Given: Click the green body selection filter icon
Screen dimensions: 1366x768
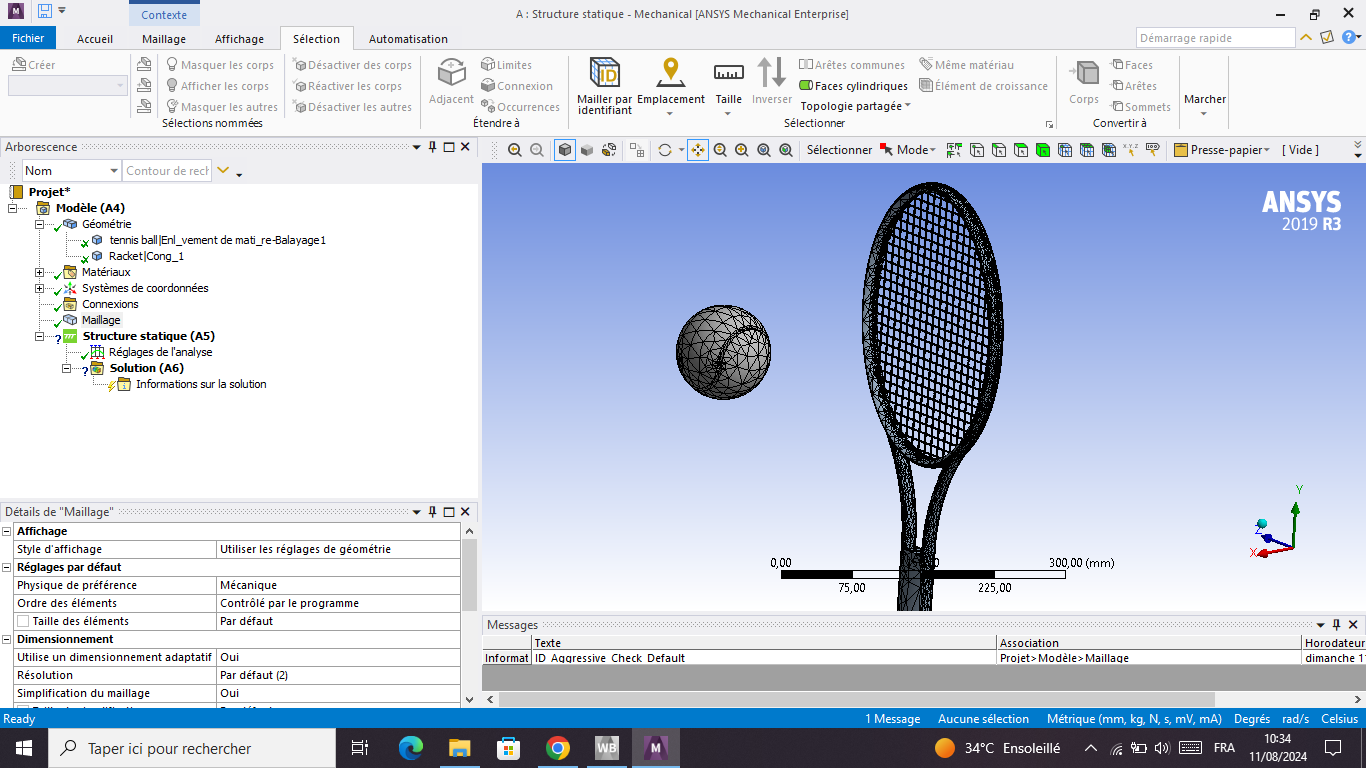Looking at the screenshot, I should [1043, 150].
